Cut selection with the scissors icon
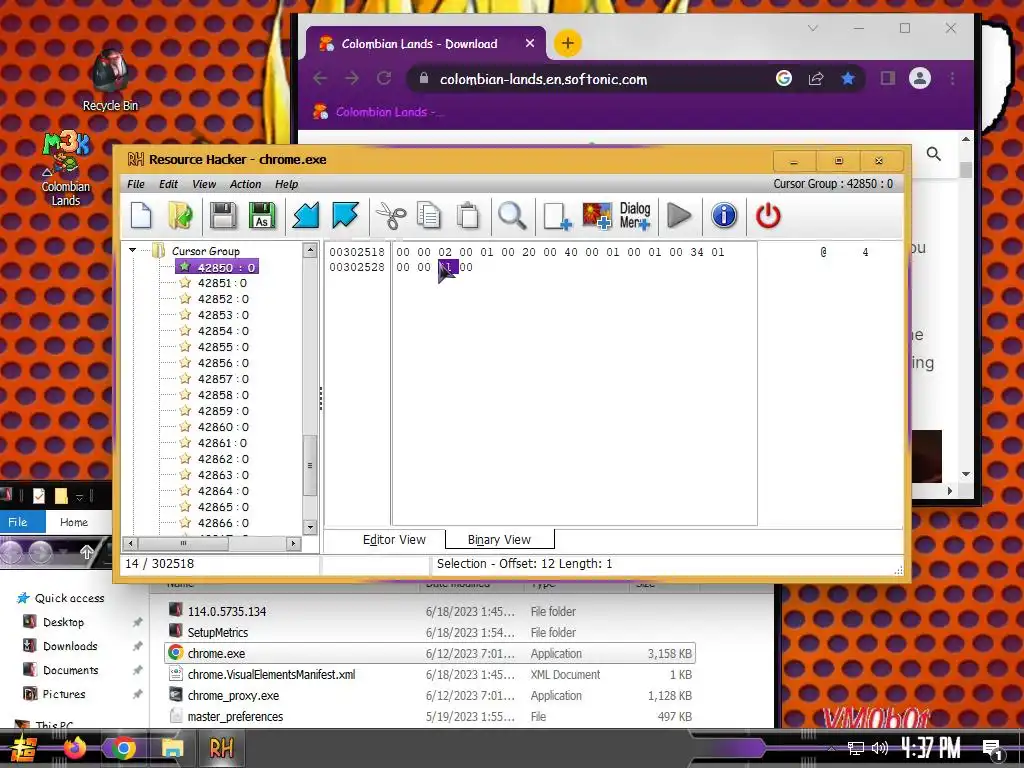This screenshot has height=768, width=1024. 391,216
